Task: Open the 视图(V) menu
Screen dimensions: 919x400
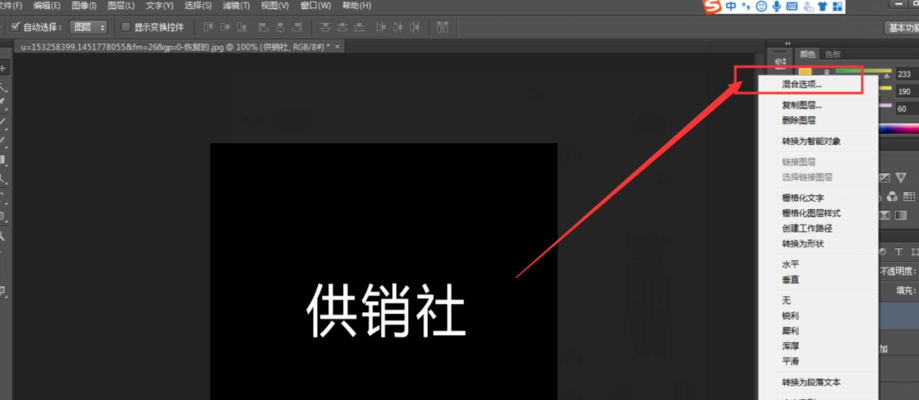Action: 275,6
